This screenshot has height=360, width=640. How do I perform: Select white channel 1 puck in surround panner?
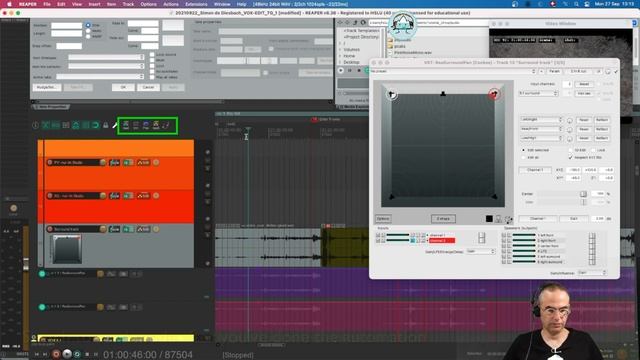tap(392, 95)
